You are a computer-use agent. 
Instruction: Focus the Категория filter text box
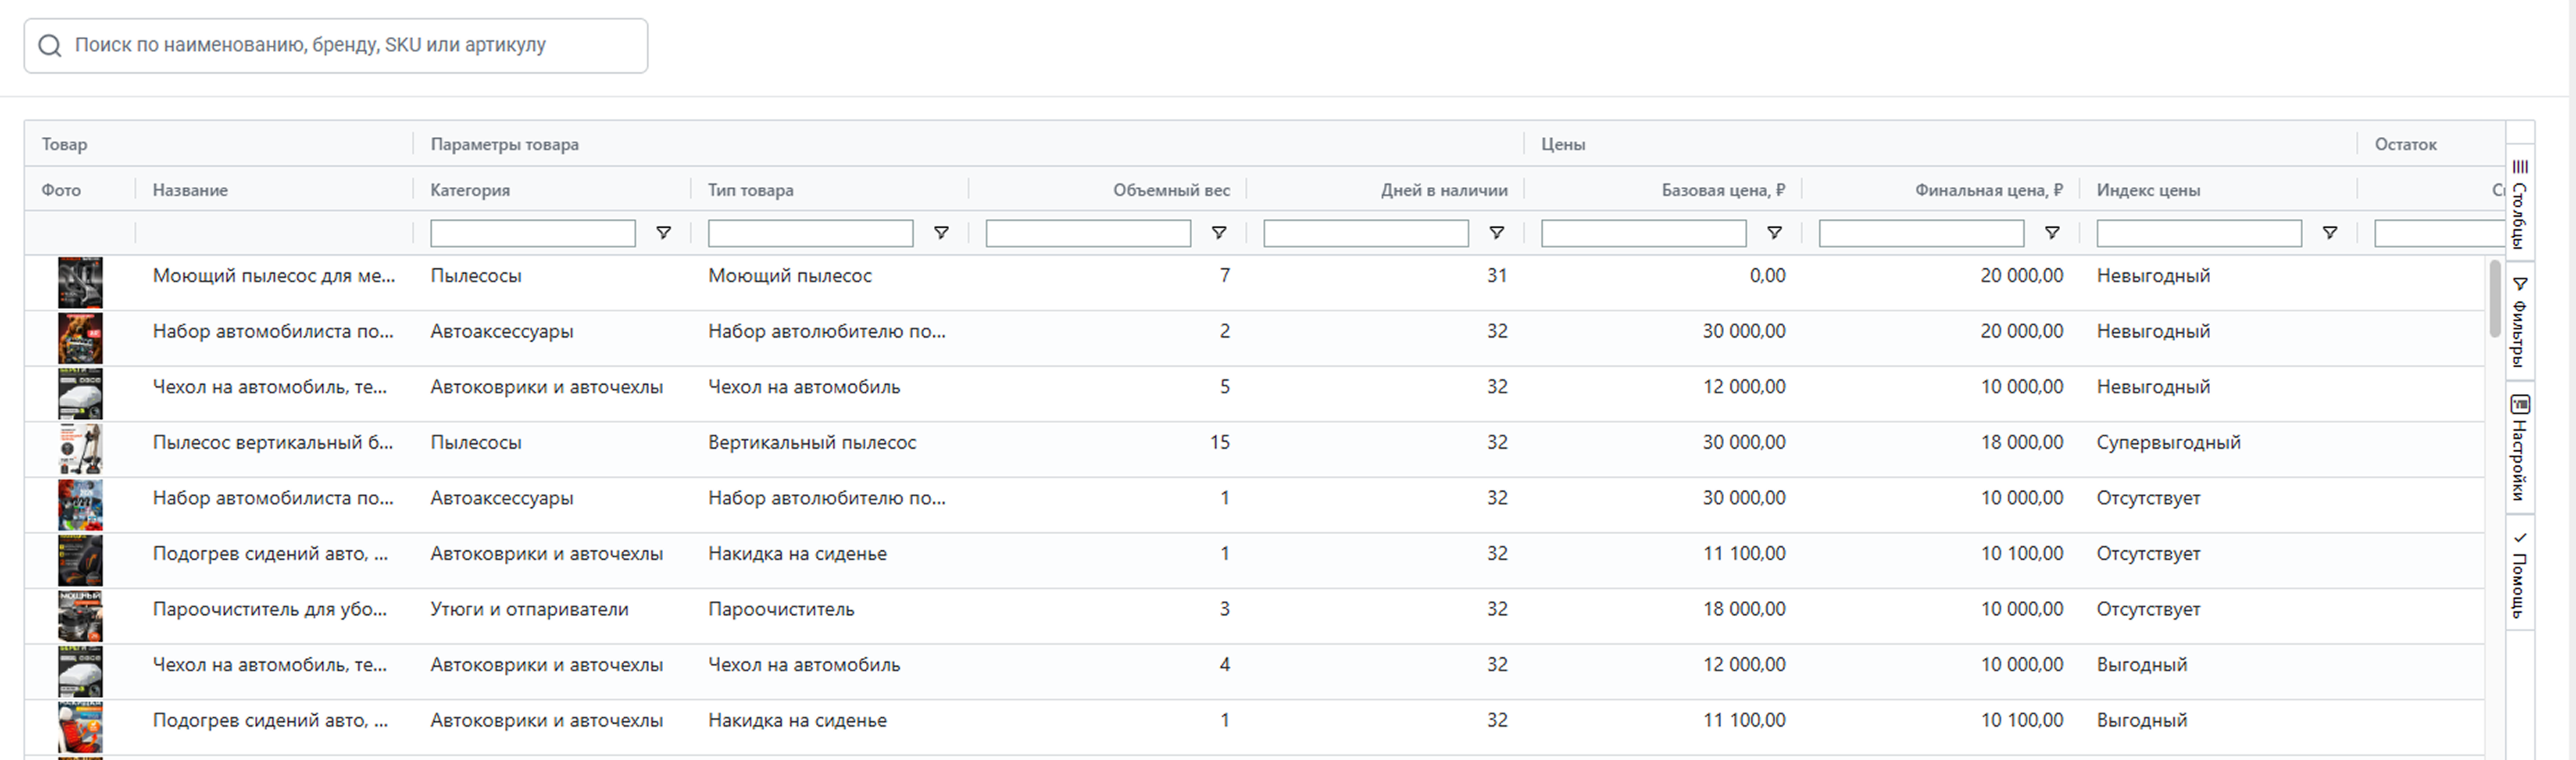[x=532, y=233]
